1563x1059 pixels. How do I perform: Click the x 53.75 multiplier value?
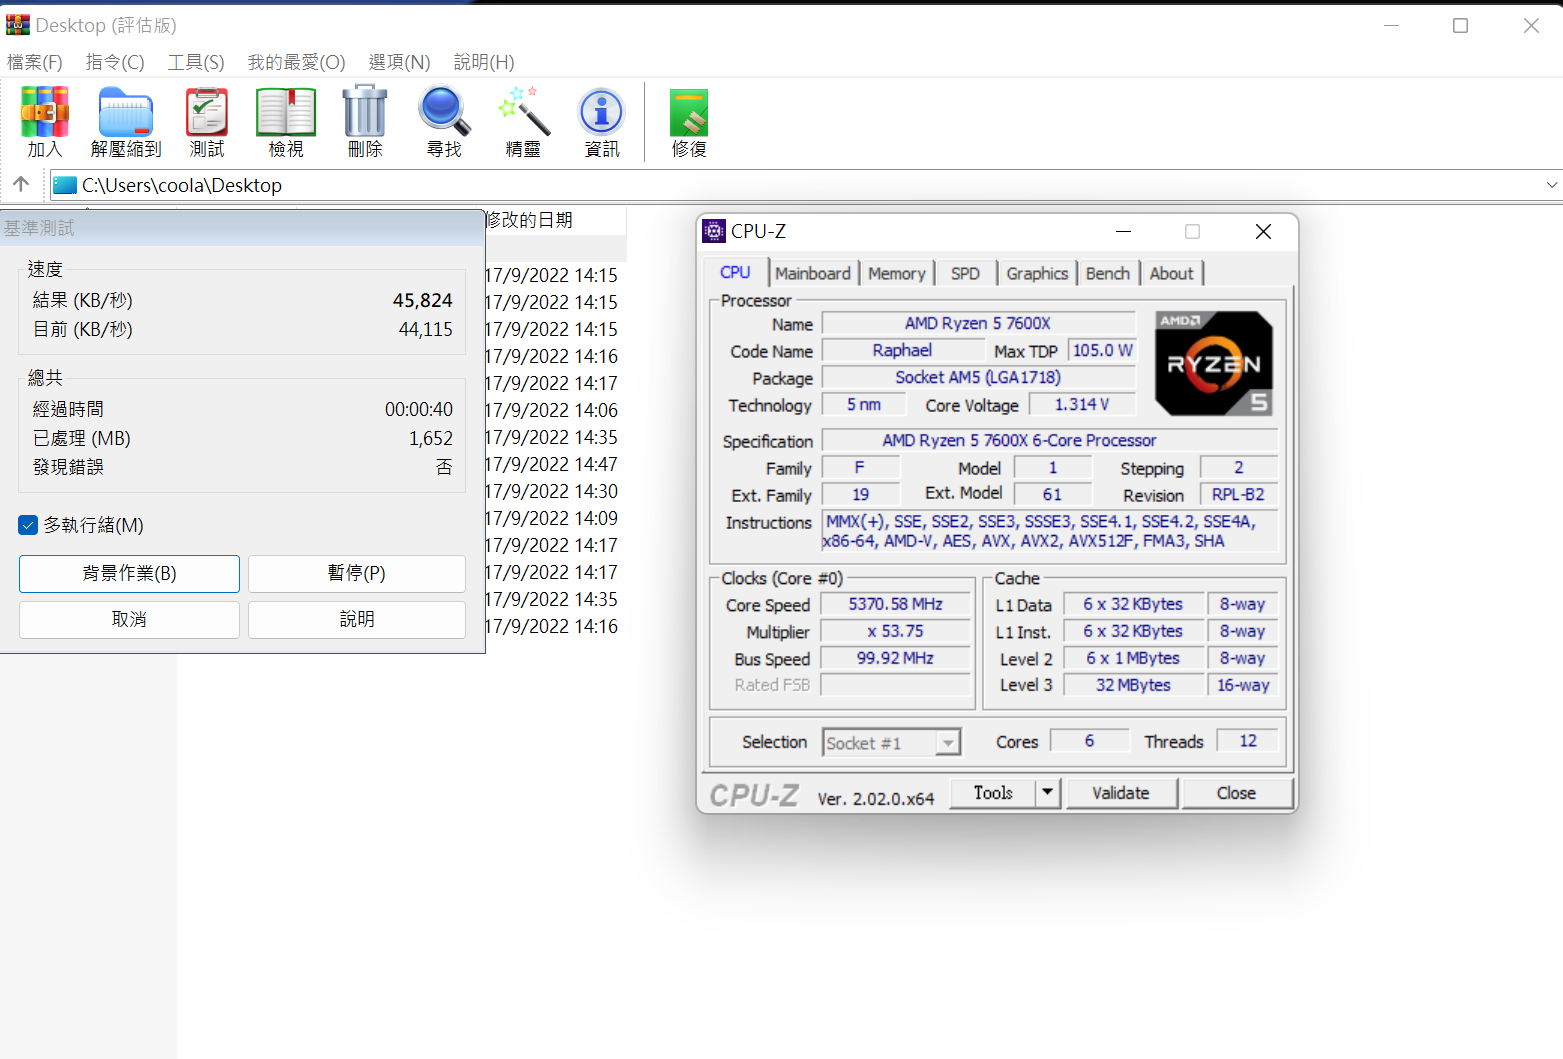(x=895, y=631)
